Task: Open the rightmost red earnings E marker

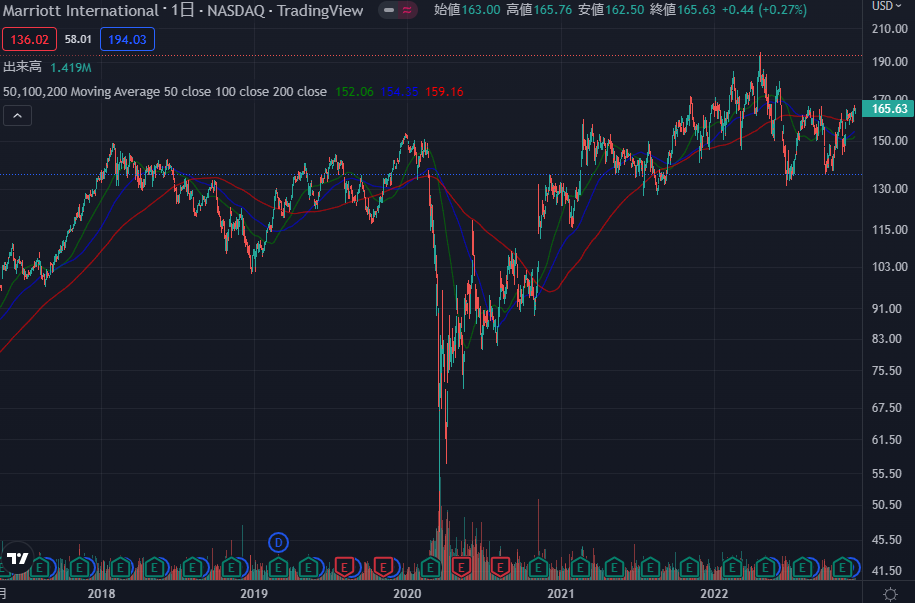Action: pos(500,567)
